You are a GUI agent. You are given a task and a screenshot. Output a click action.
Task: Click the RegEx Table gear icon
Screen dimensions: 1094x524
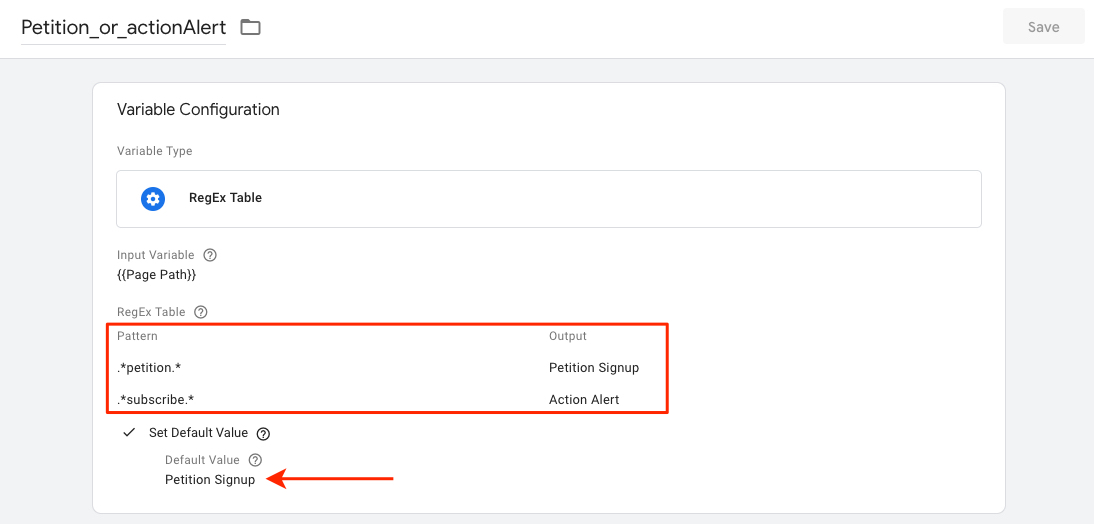(153, 199)
